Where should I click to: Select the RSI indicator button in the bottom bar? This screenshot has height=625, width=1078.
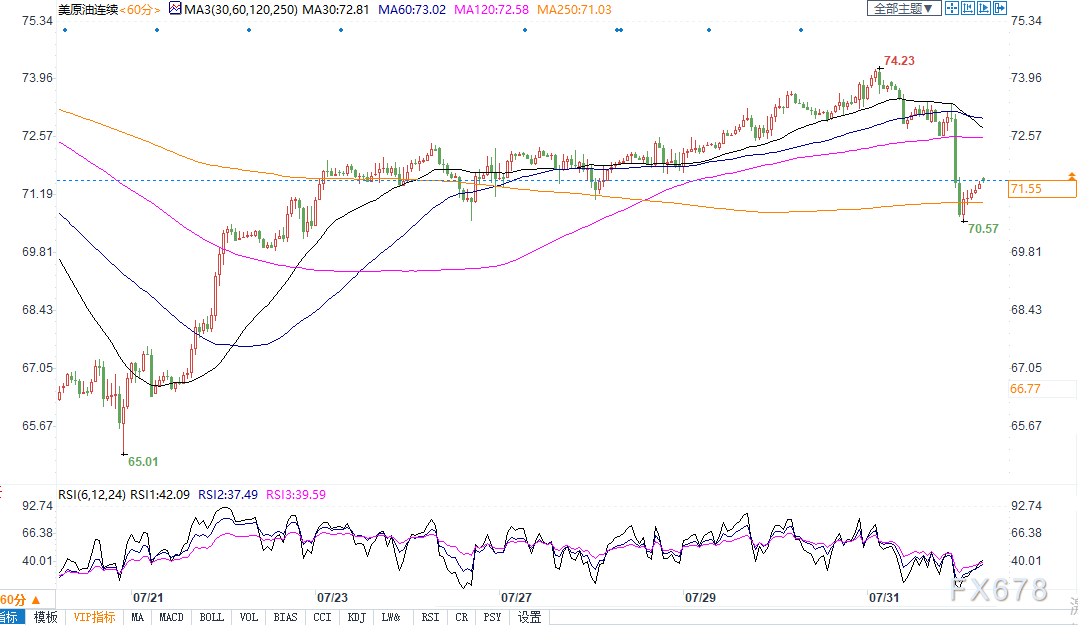(x=430, y=617)
